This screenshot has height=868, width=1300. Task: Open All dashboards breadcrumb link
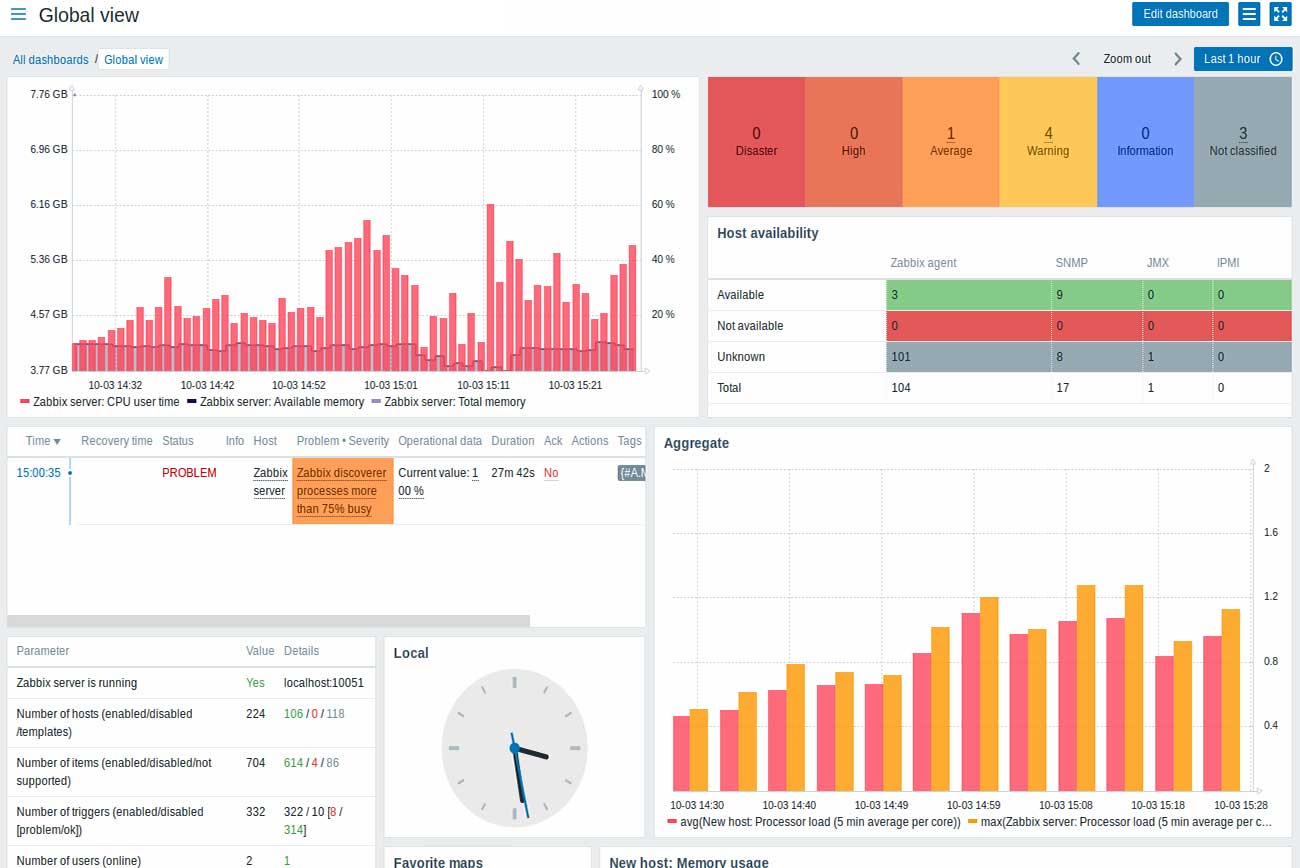click(51, 60)
